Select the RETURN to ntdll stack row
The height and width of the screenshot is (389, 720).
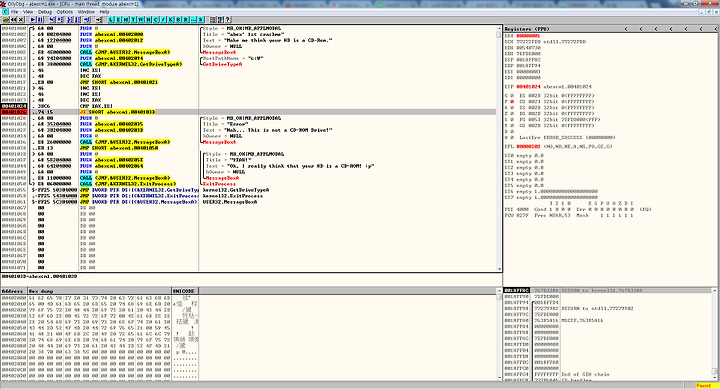click(609, 309)
